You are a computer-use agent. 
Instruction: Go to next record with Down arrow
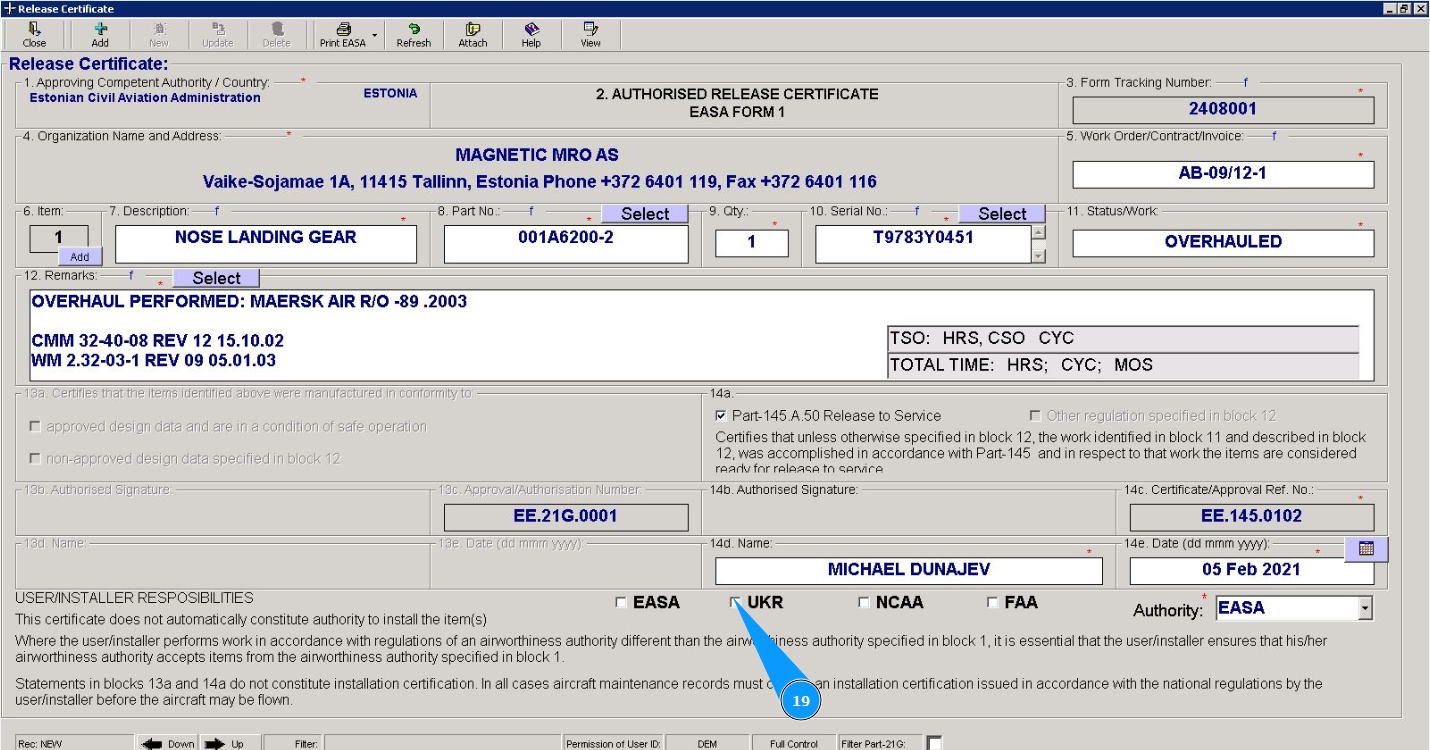tap(166, 743)
